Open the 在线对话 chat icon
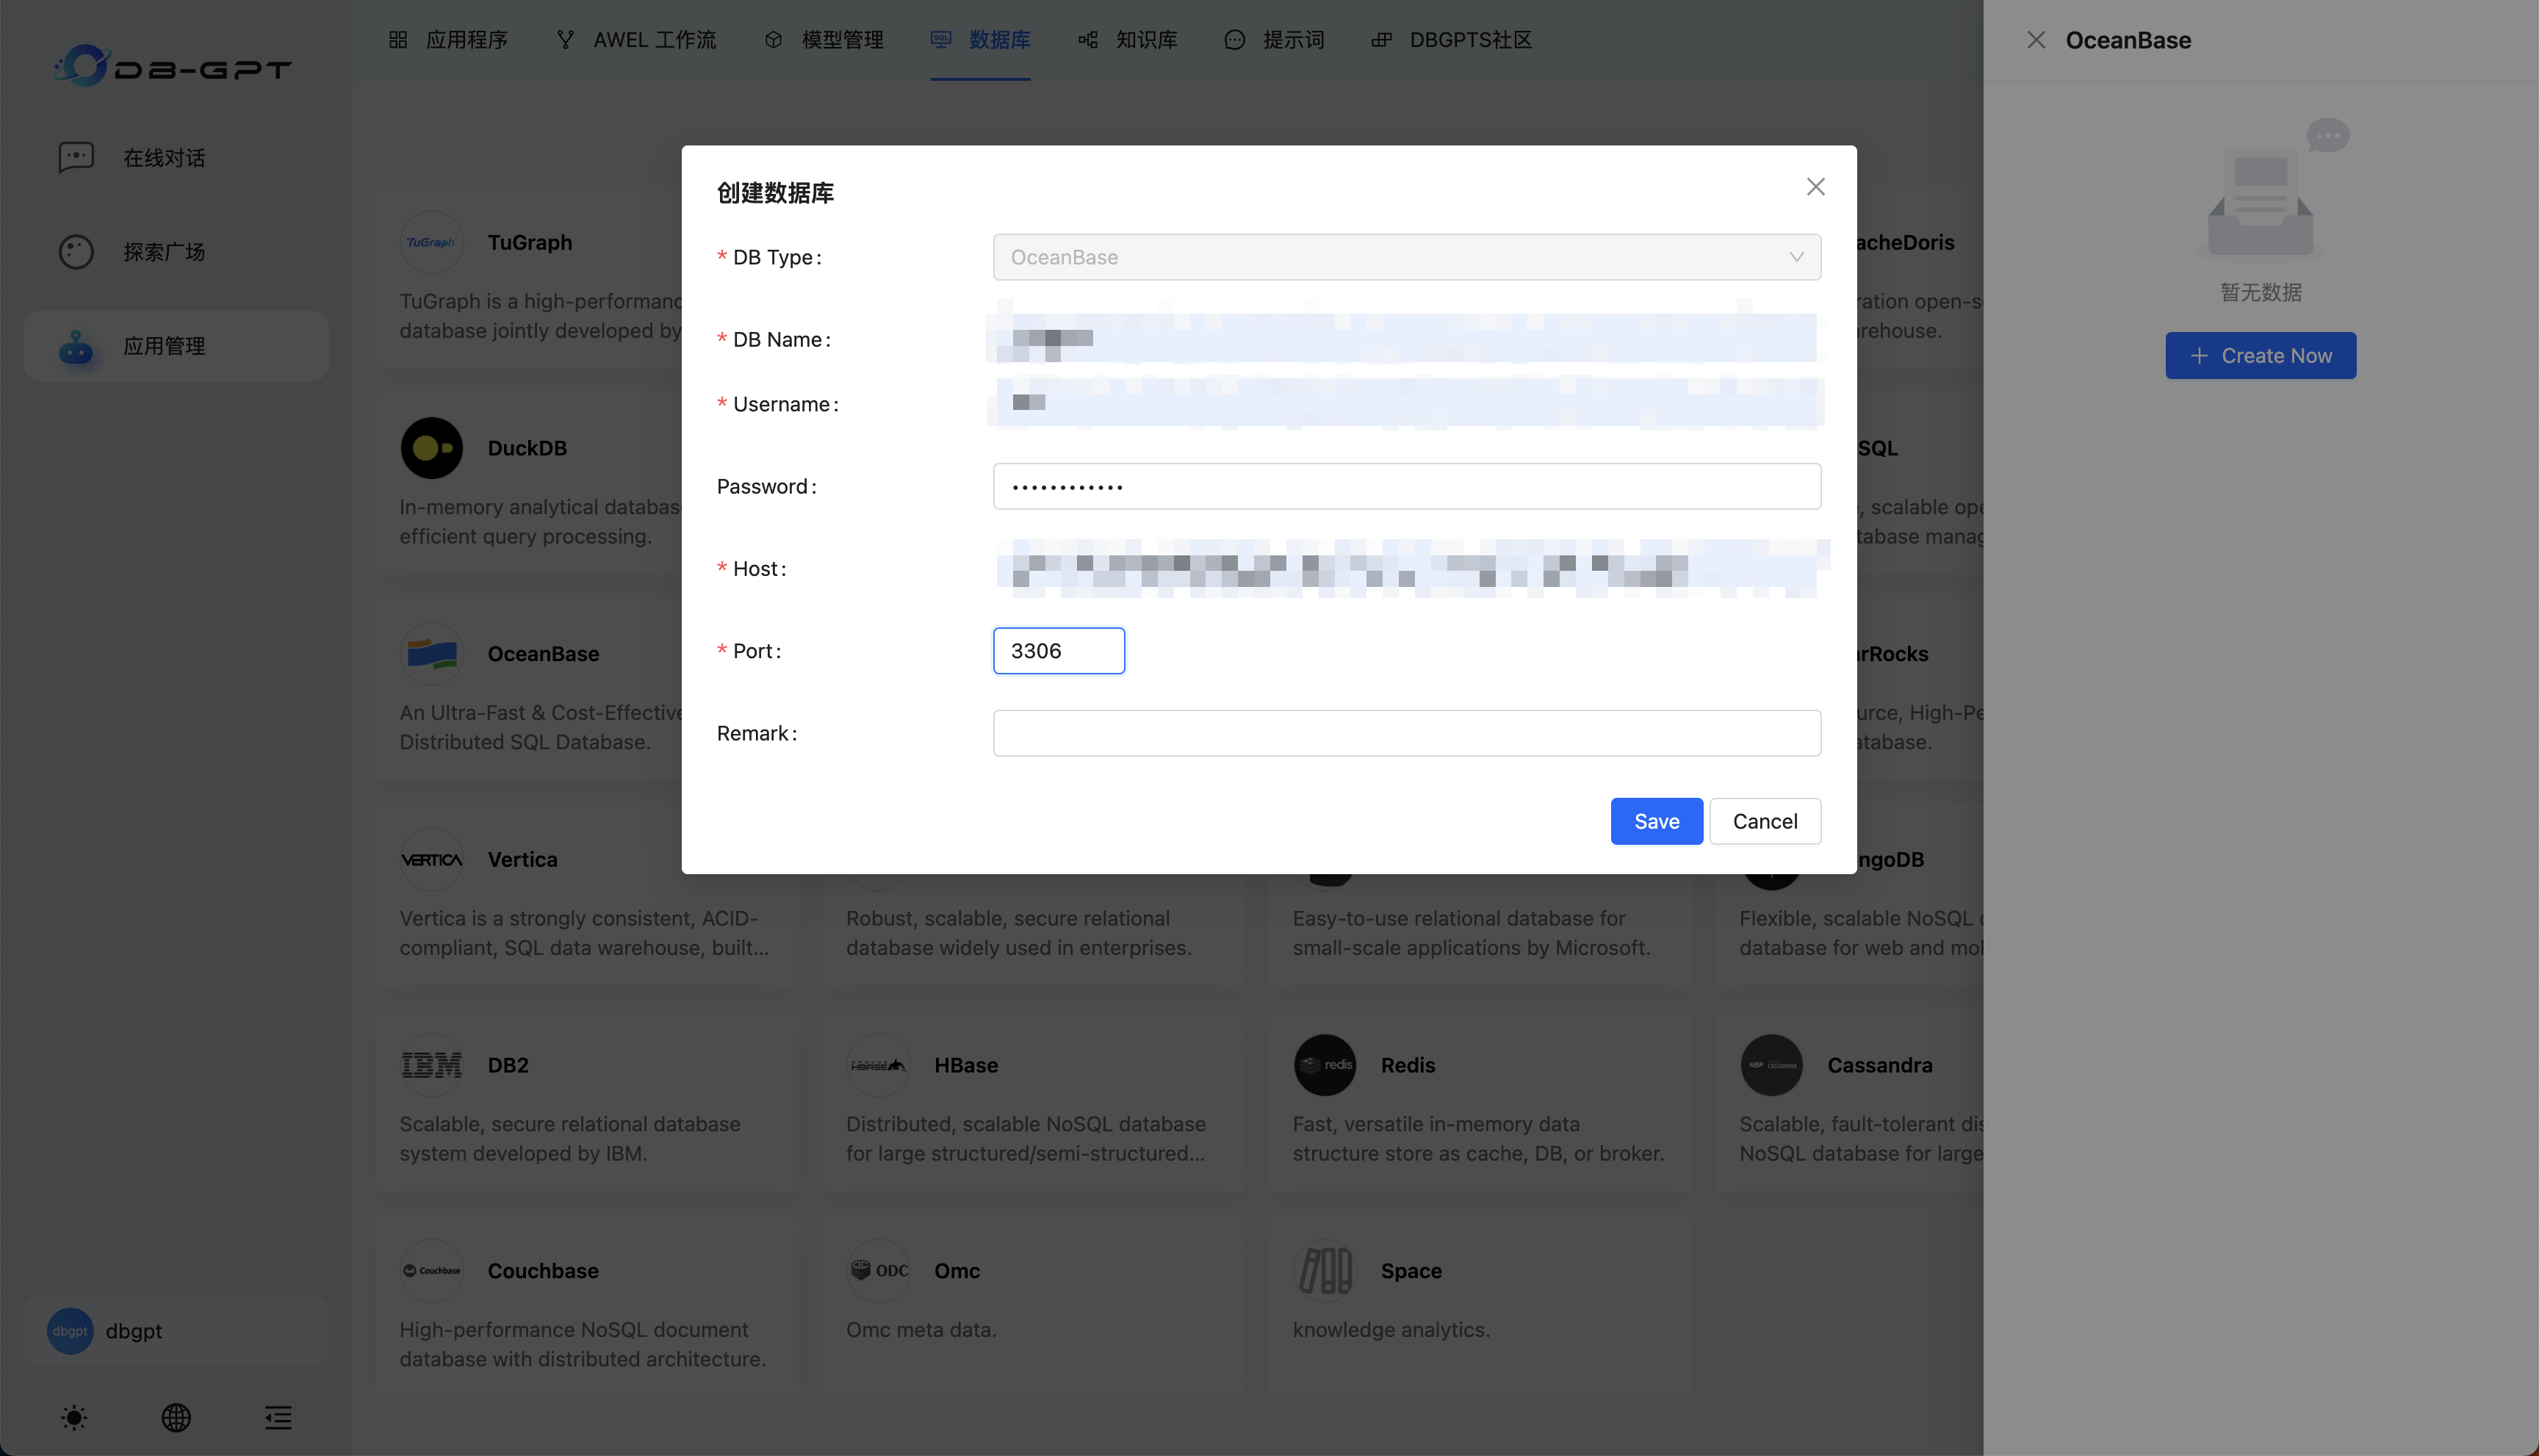 point(76,157)
